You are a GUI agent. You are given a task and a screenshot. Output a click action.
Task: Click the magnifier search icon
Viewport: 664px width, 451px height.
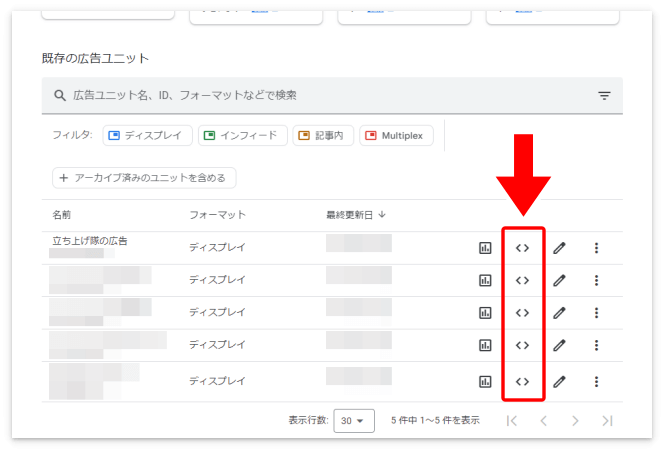point(60,95)
